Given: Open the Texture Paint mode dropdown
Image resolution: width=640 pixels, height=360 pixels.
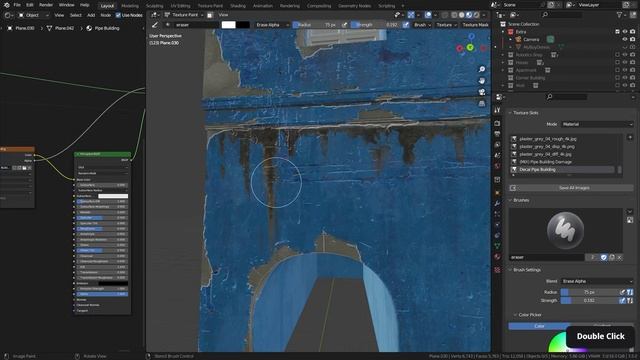Looking at the screenshot, I should pos(184,15).
